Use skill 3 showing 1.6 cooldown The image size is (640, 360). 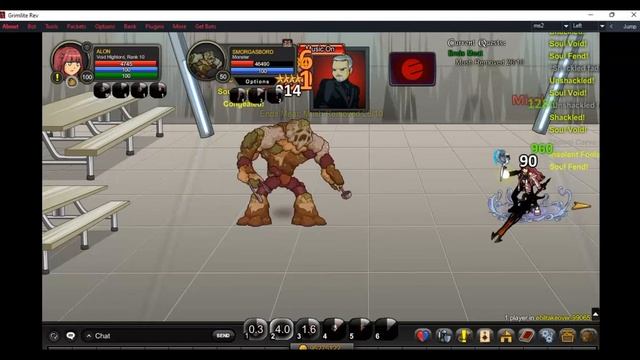(308, 329)
